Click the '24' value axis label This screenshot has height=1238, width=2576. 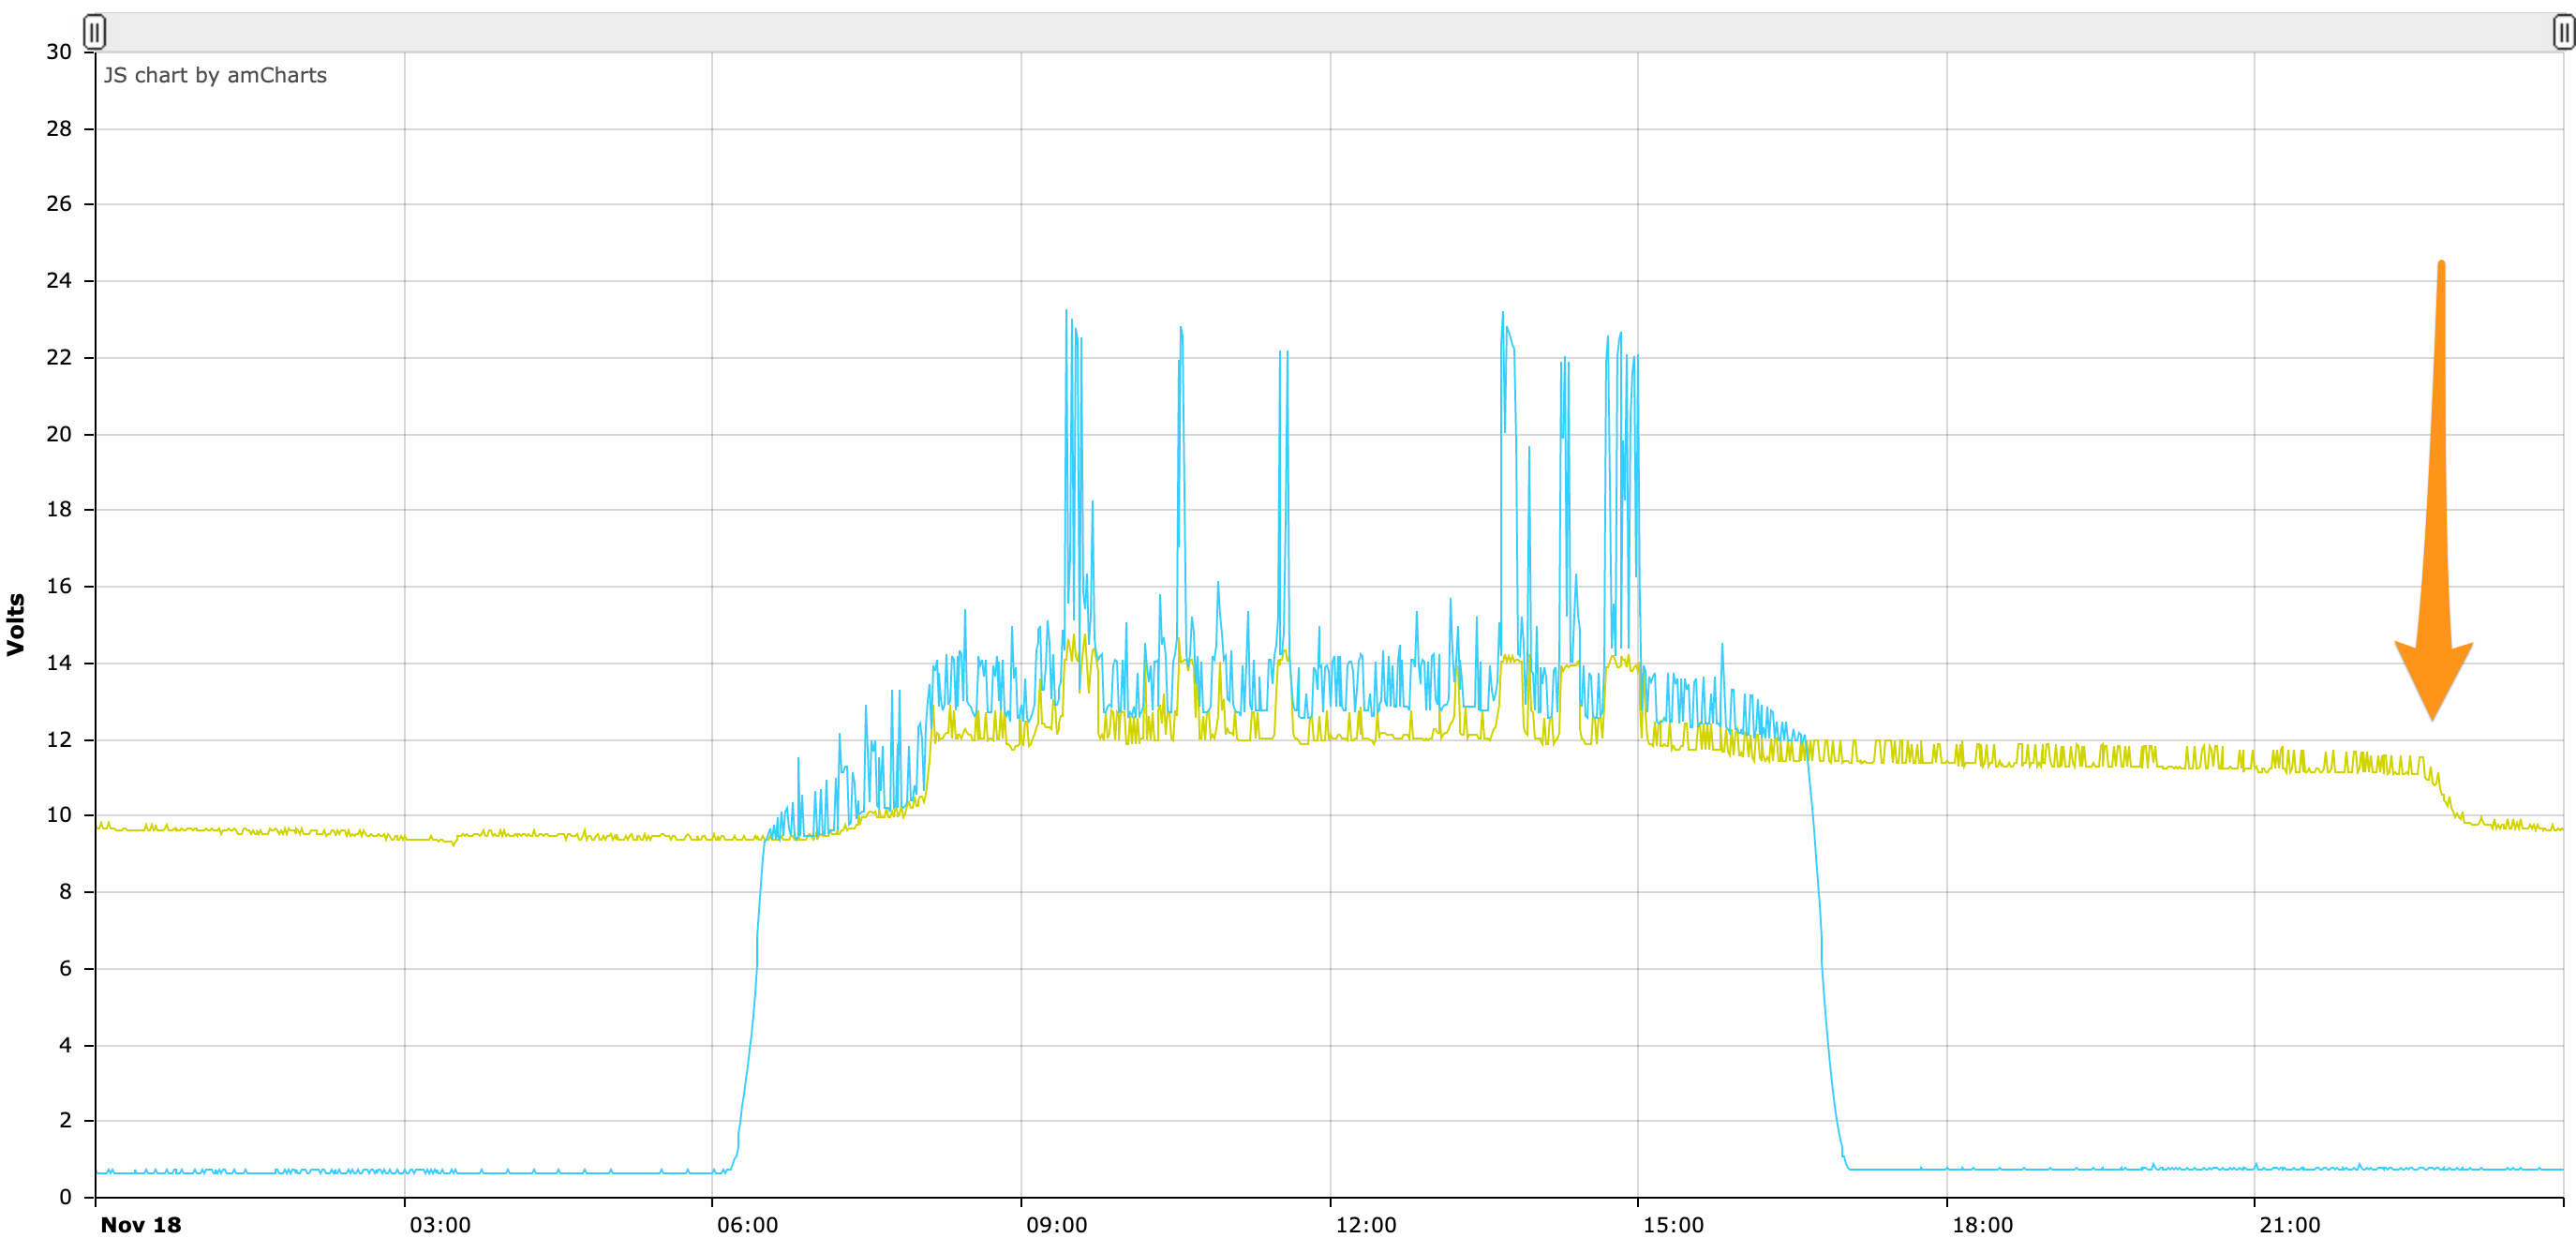coord(59,280)
